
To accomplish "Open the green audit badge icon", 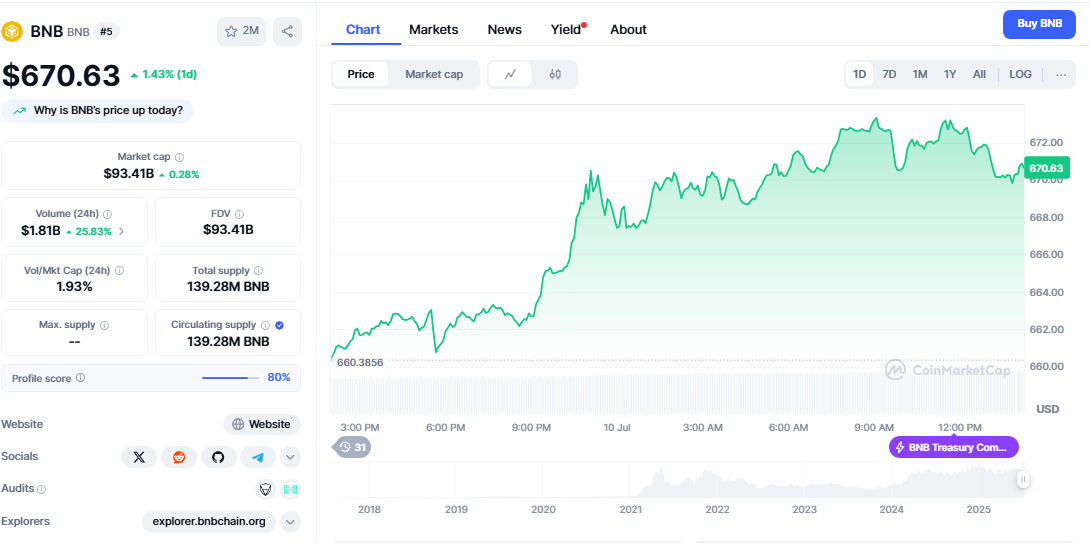I will tap(290, 489).
